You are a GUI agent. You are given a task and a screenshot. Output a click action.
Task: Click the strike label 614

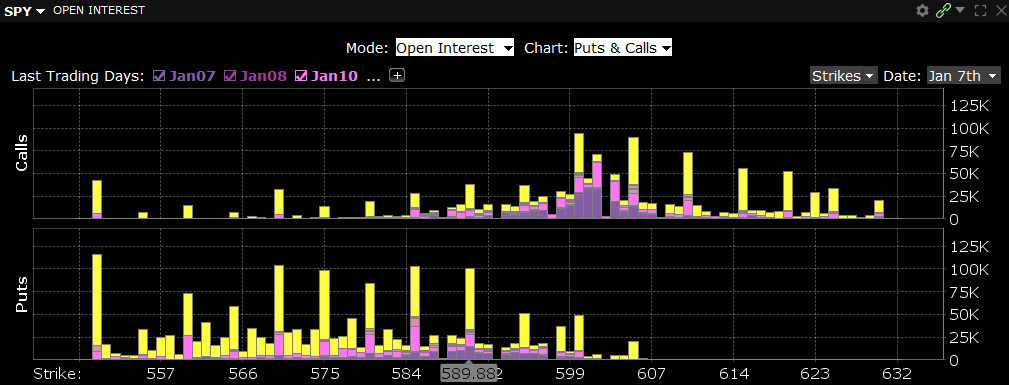734,374
